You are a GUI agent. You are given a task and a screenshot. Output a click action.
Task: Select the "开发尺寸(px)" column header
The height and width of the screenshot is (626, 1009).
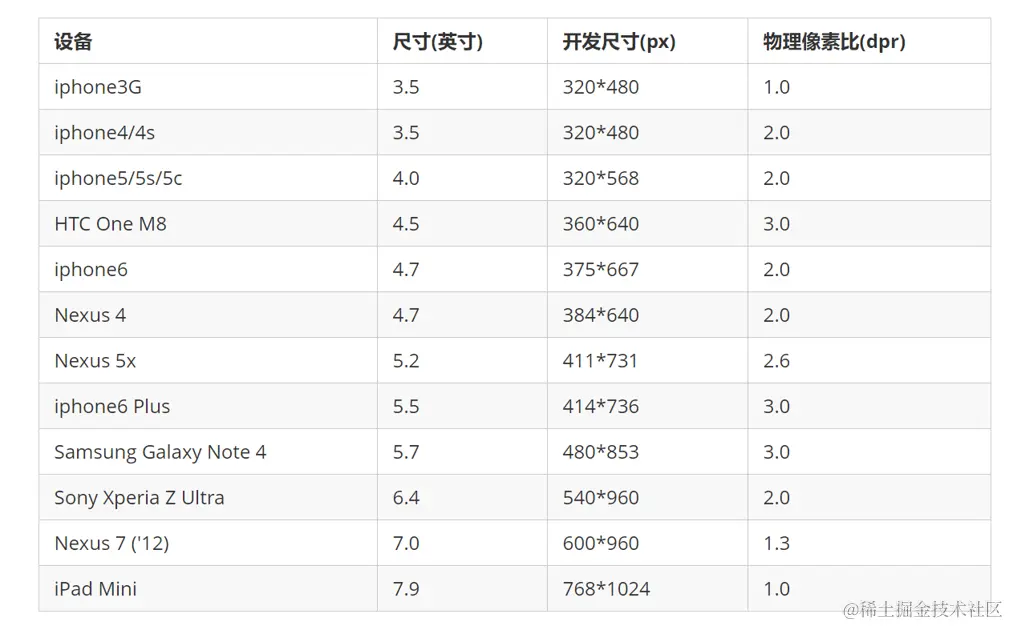pos(647,41)
